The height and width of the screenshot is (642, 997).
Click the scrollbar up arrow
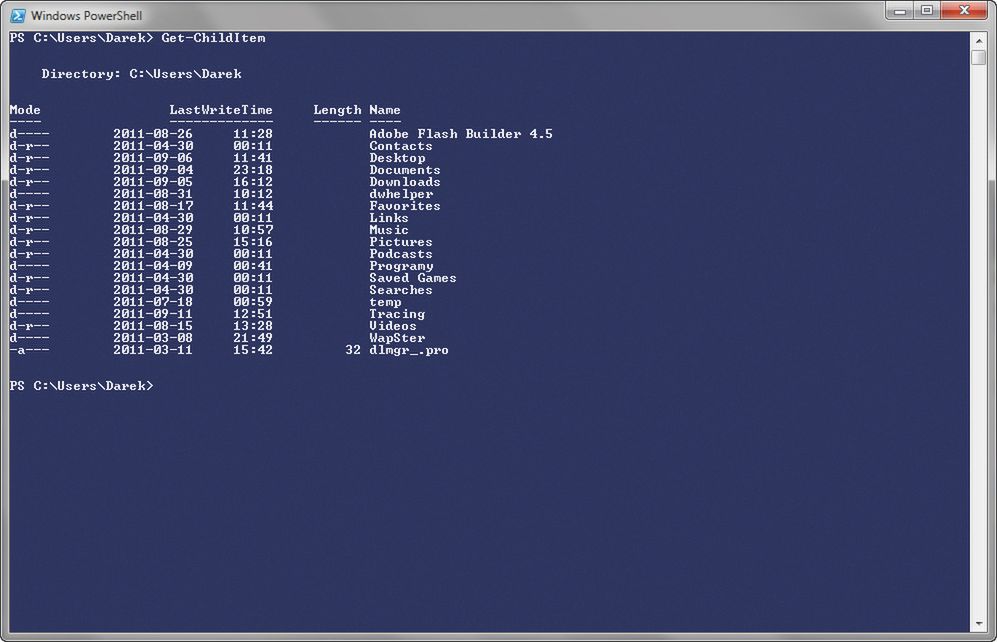(979, 41)
